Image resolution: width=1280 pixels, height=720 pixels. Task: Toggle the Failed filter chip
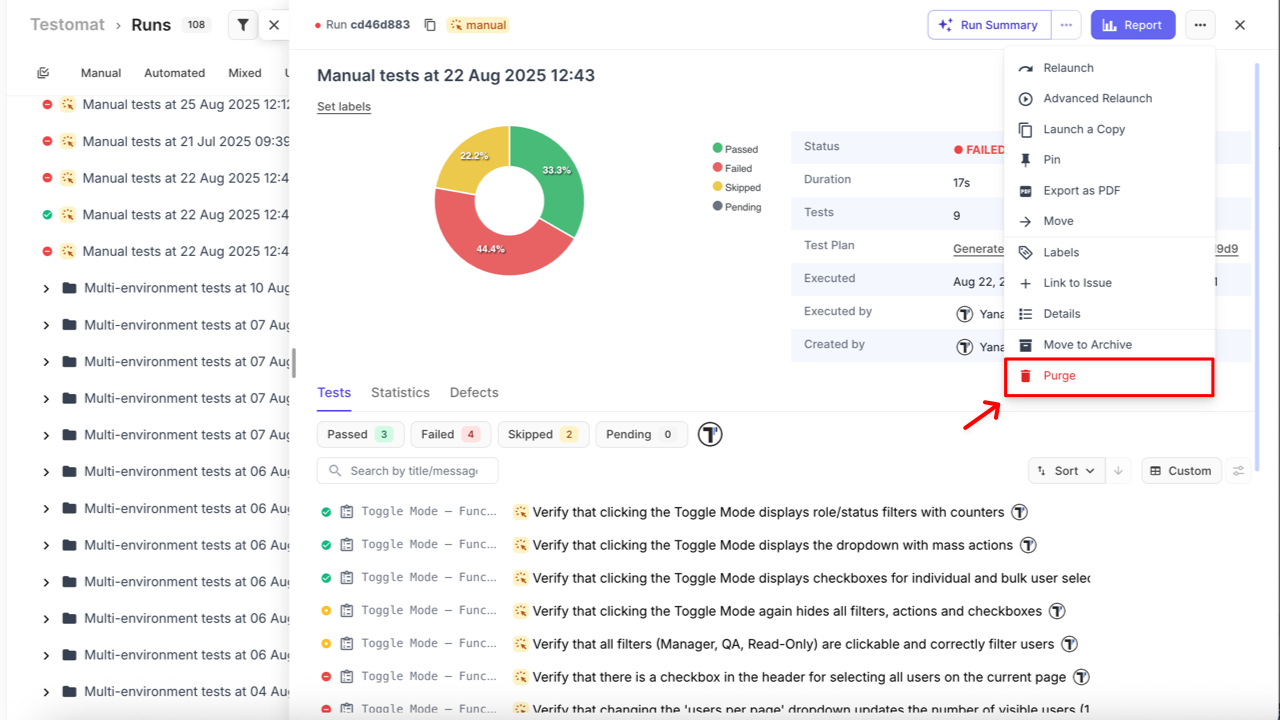[450, 434]
